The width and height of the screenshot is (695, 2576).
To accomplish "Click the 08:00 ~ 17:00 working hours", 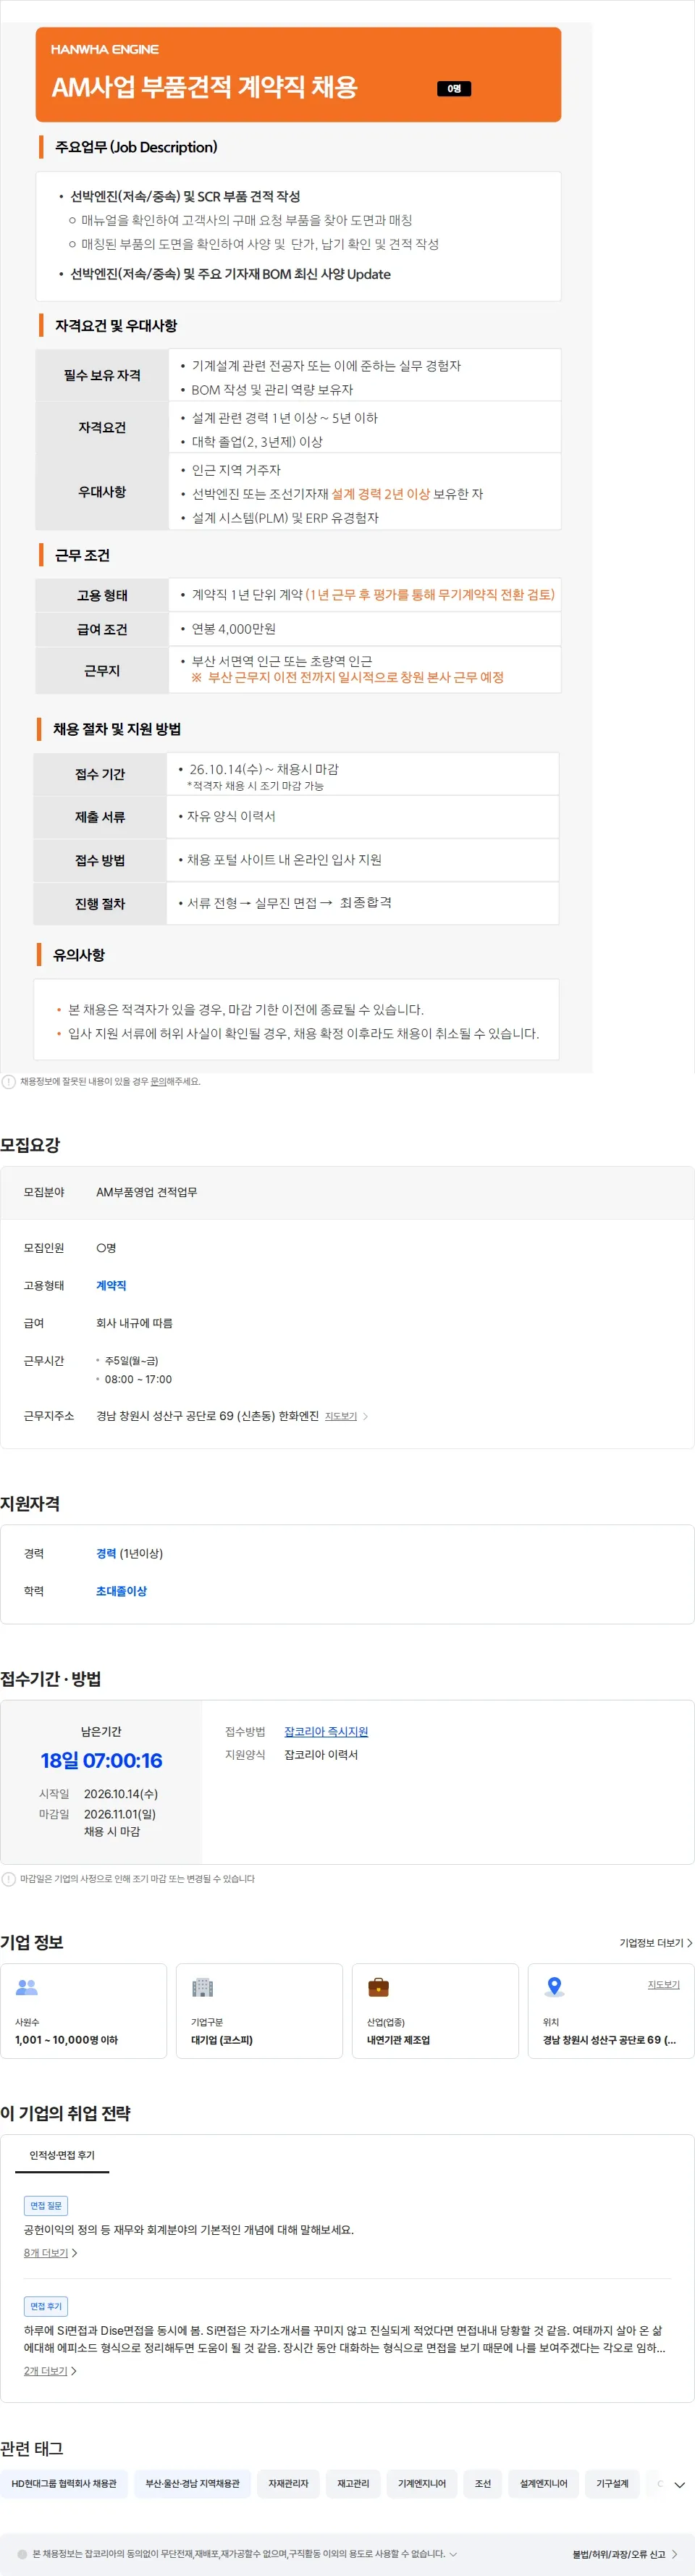I will click(x=138, y=1379).
